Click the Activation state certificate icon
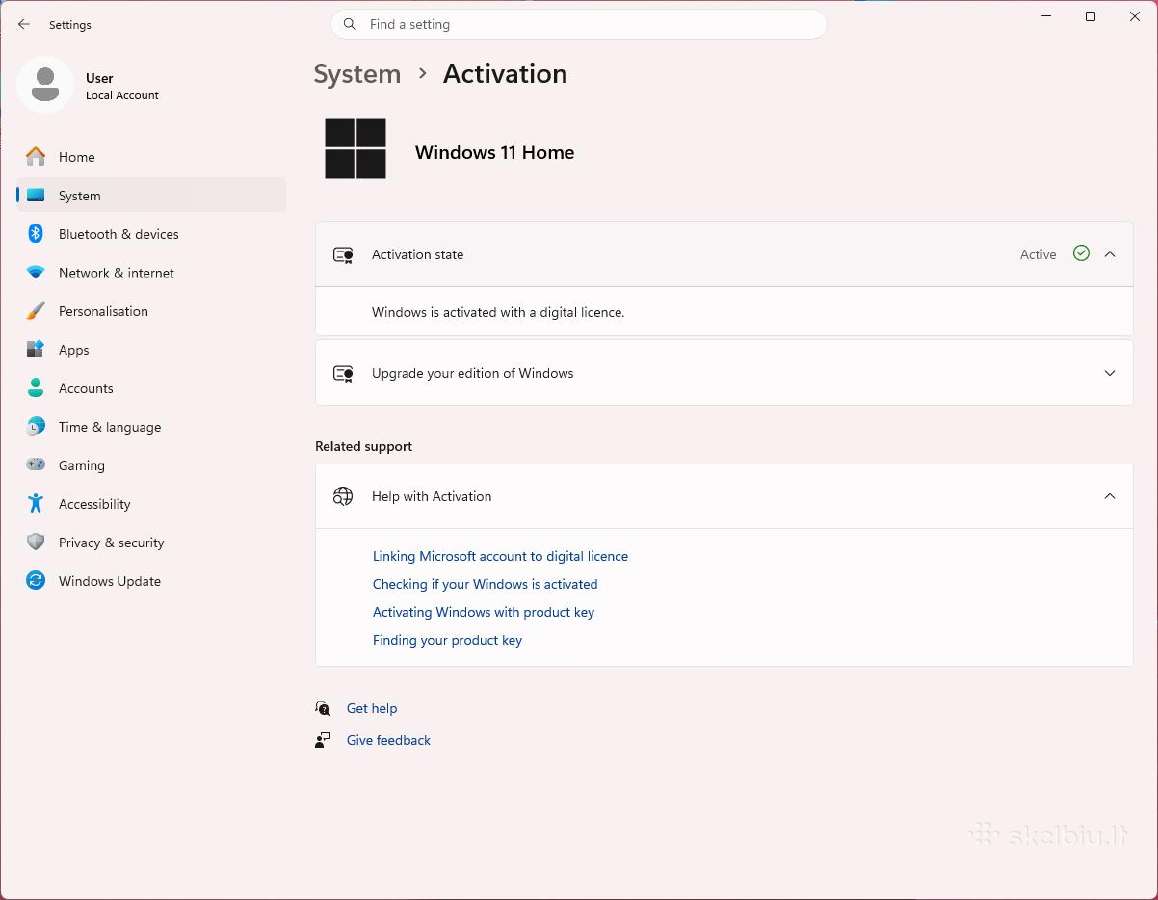 pyautogui.click(x=343, y=255)
